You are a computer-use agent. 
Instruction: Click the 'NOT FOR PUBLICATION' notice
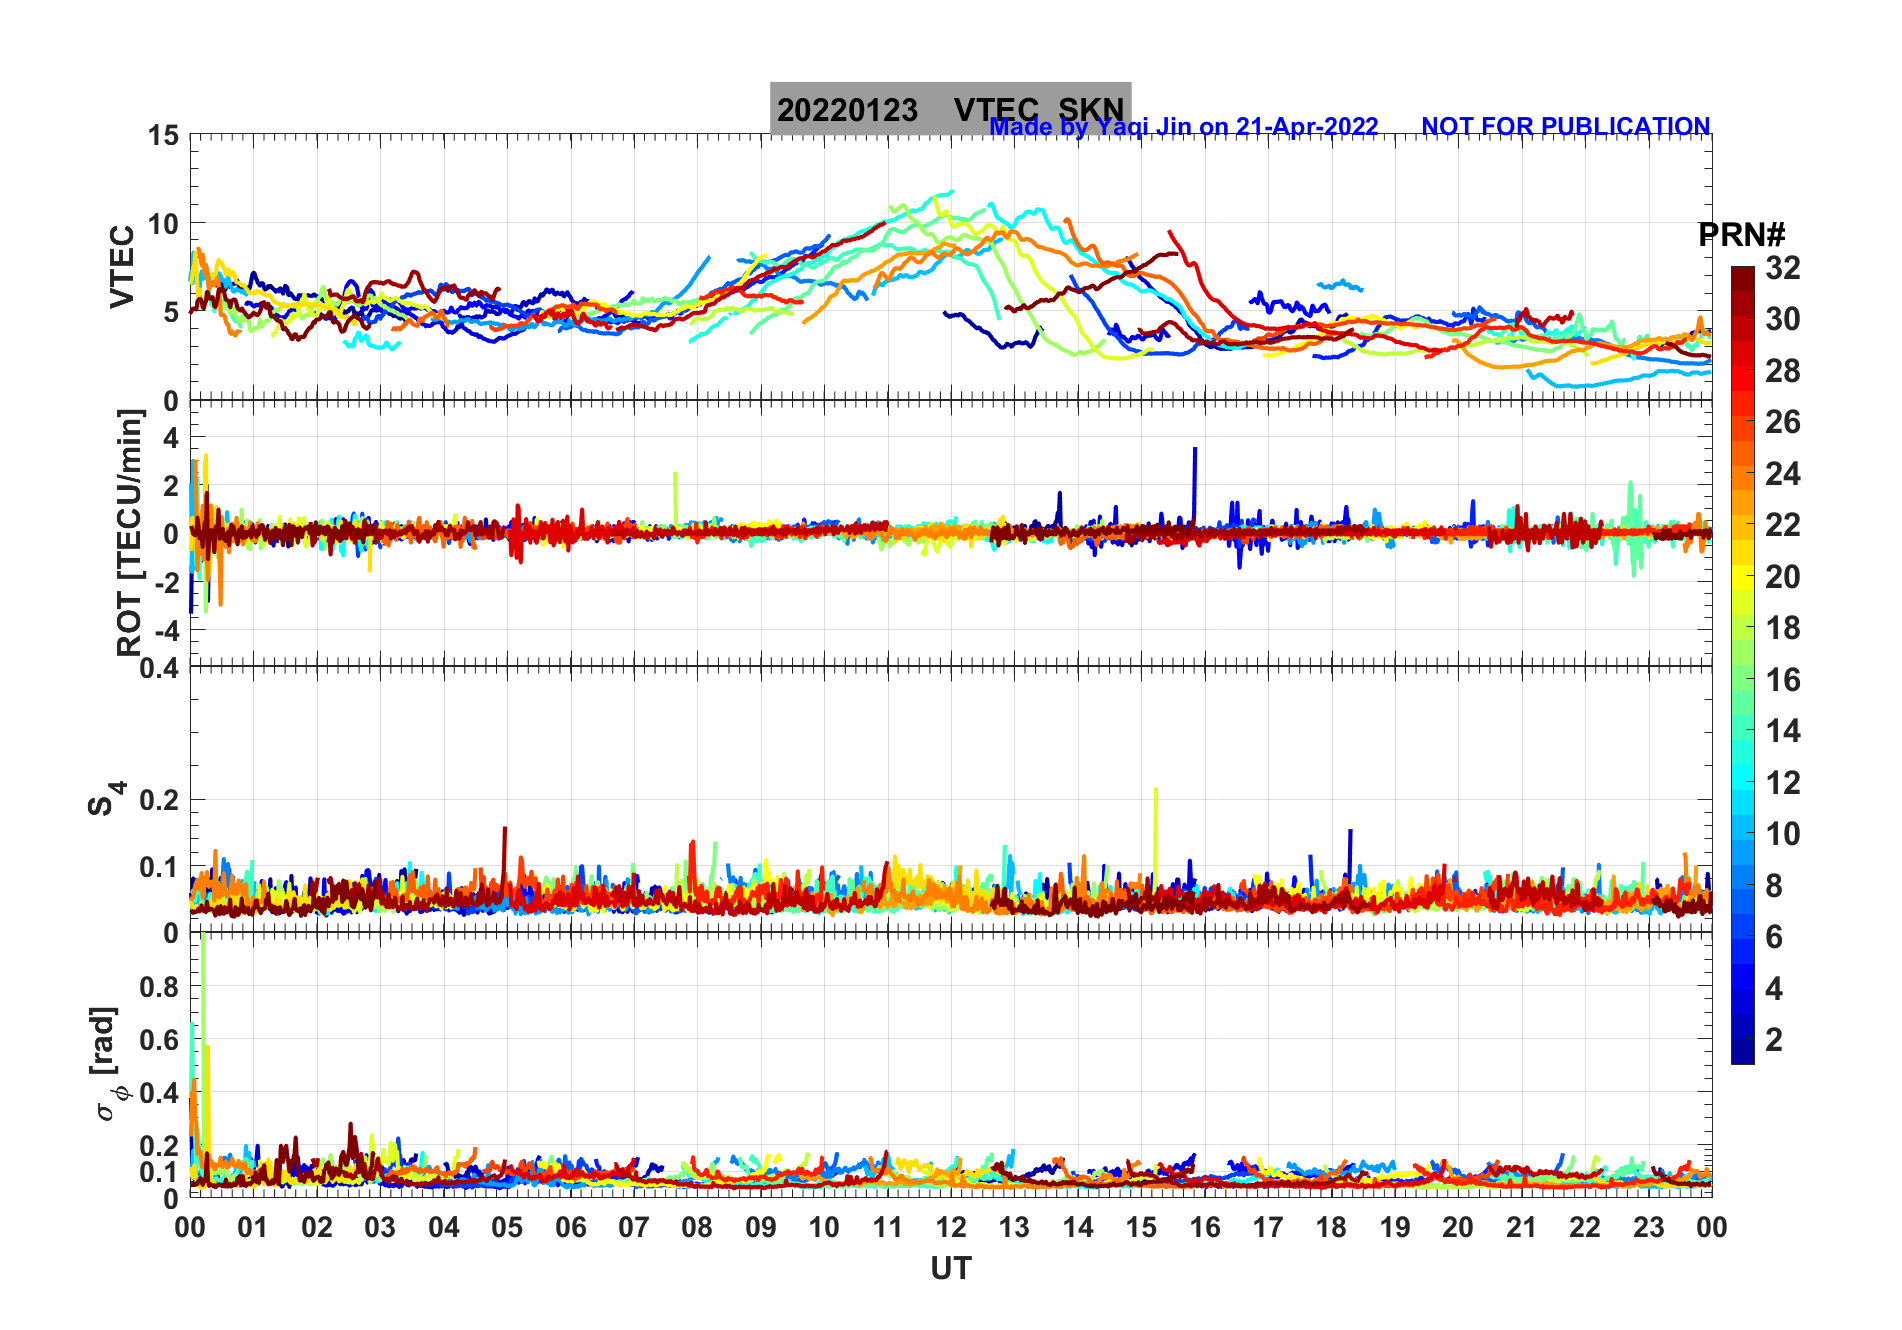pos(1566,127)
